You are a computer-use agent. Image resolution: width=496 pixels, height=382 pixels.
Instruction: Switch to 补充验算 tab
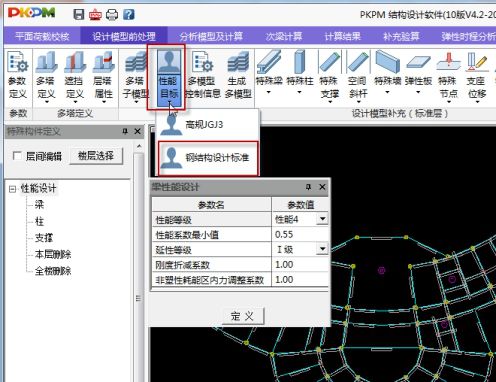tap(401, 36)
